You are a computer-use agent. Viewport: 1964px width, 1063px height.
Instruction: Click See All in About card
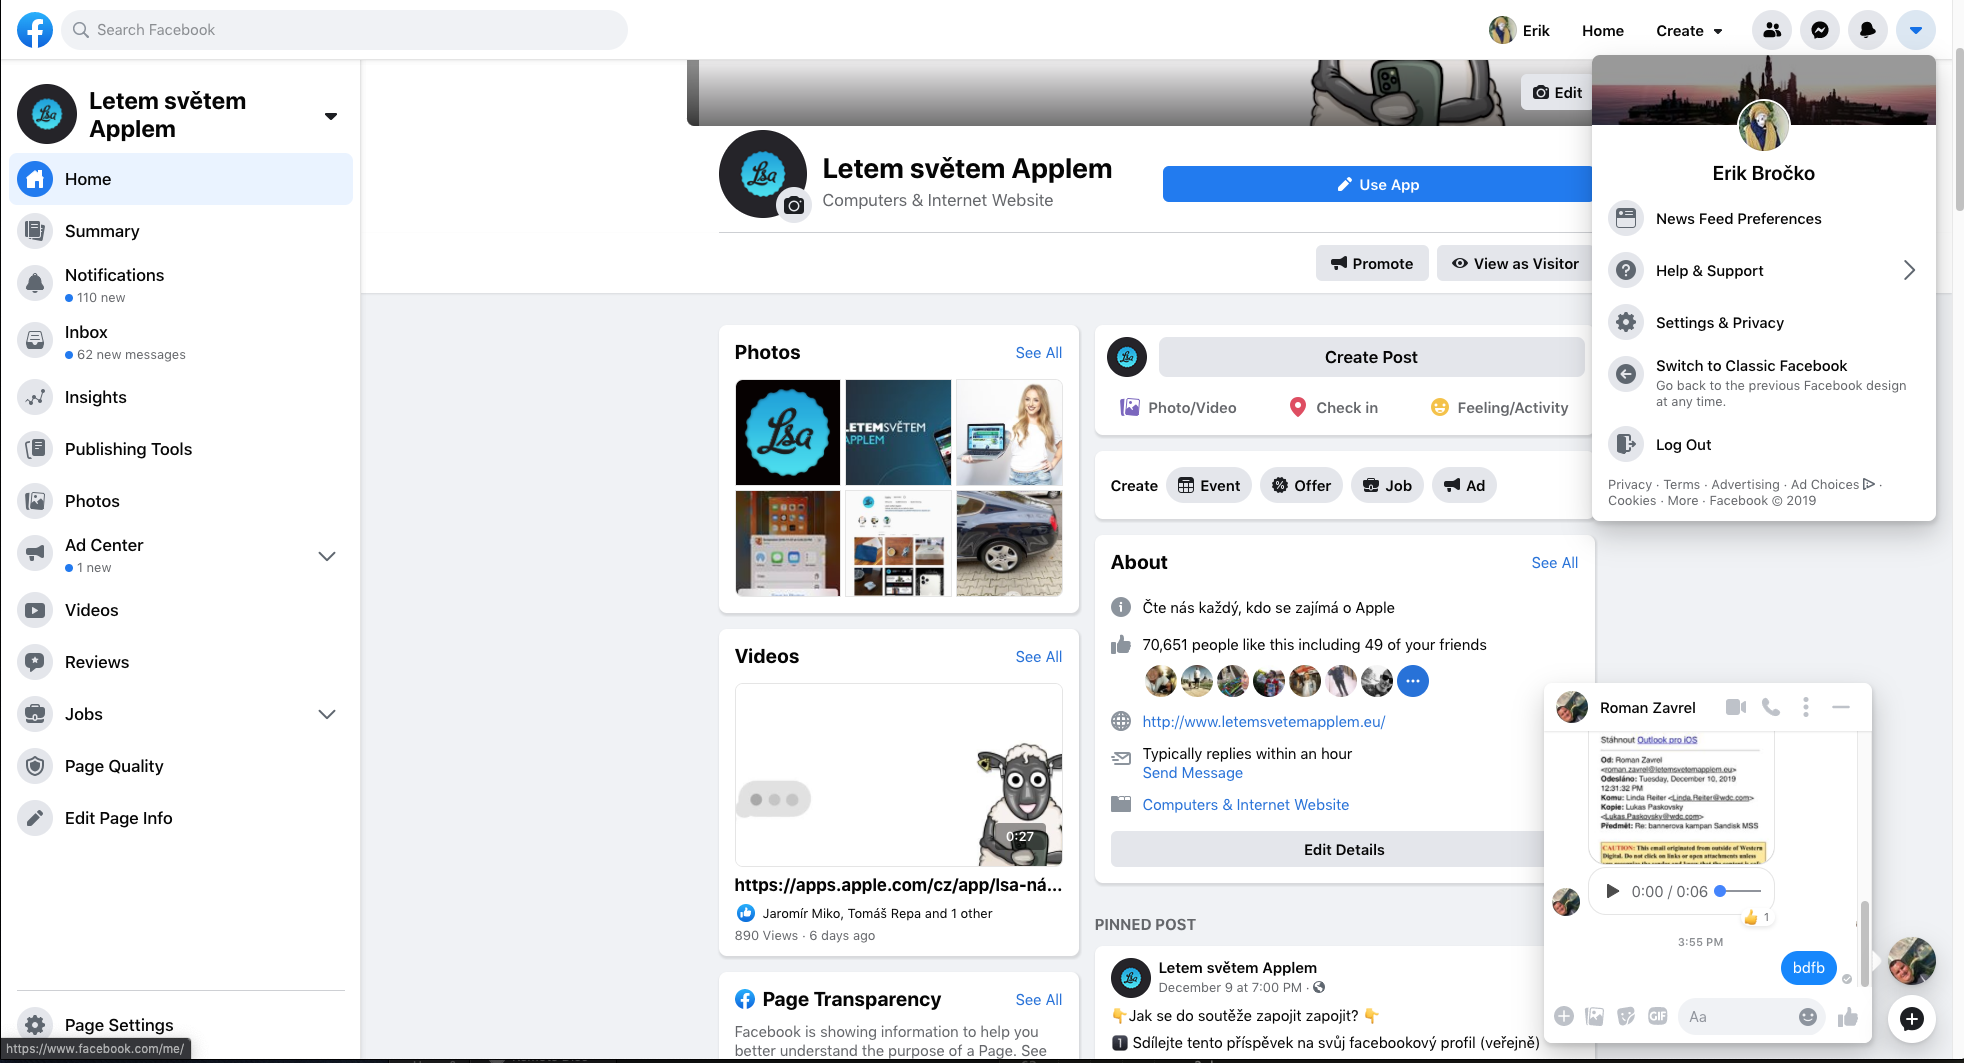click(1554, 562)
